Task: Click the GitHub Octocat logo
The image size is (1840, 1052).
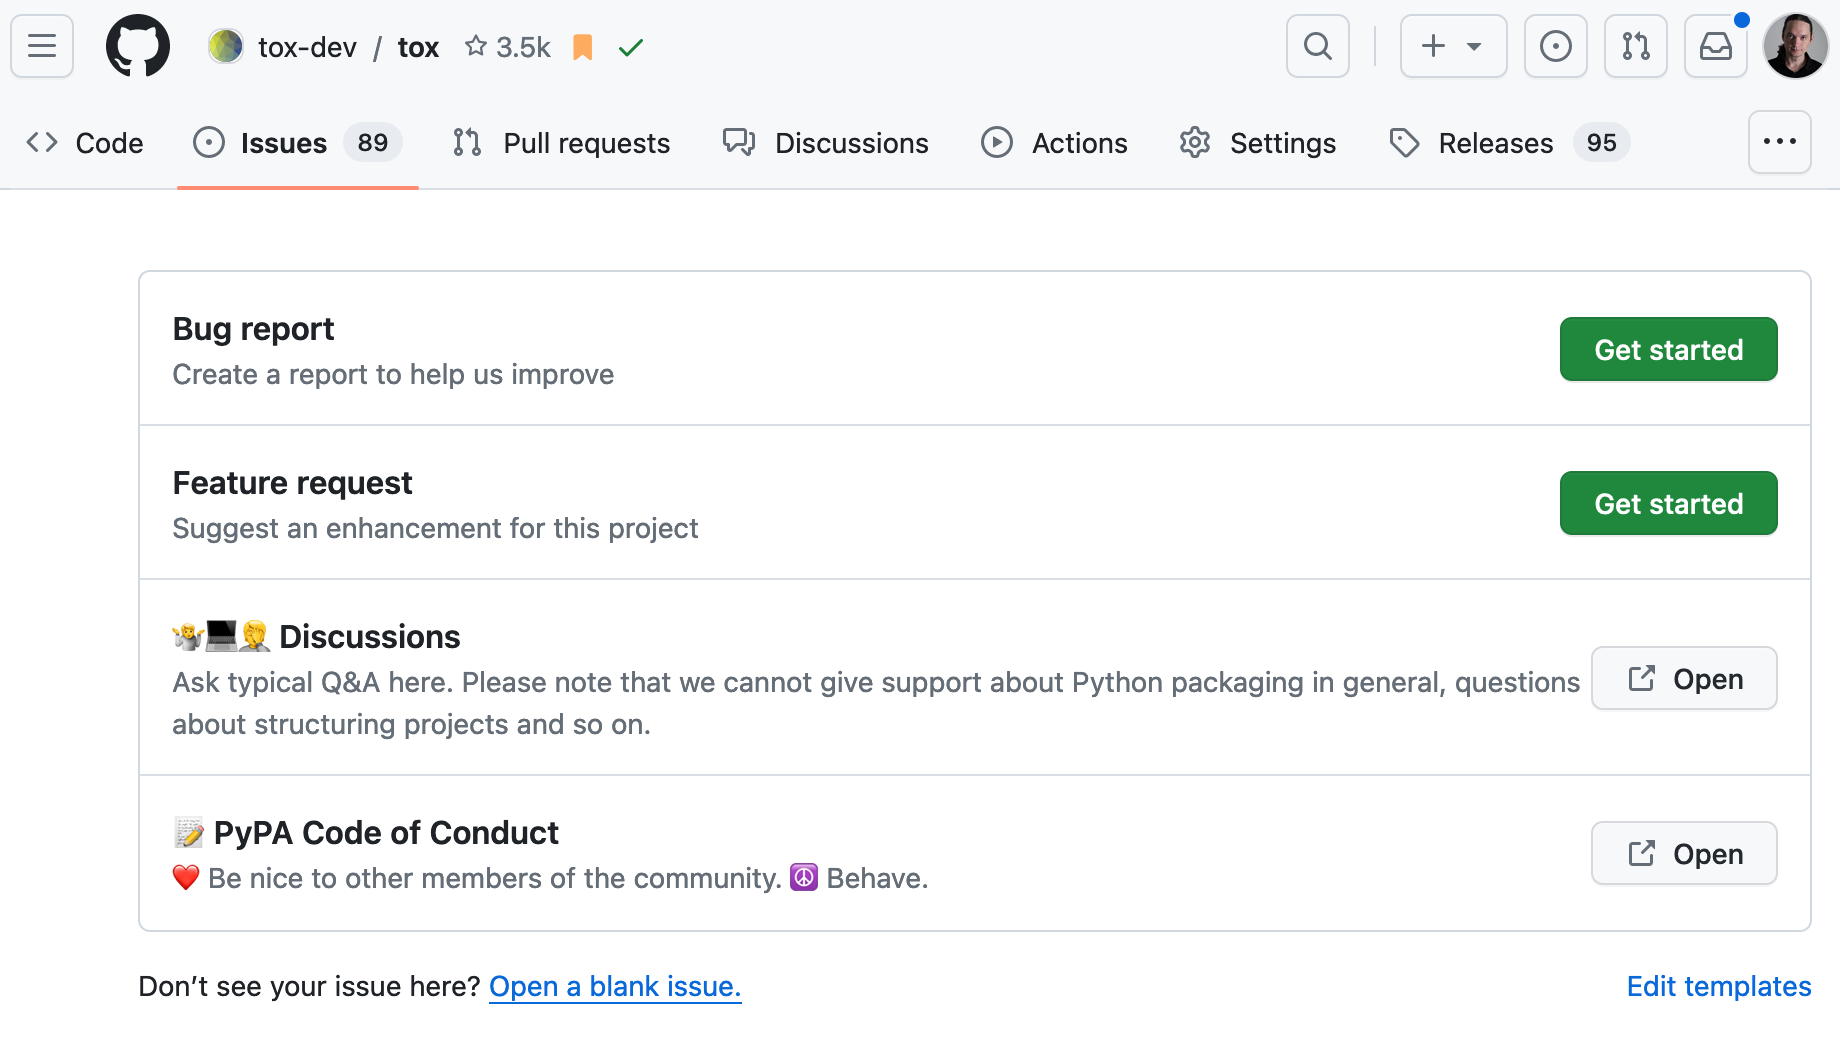Action: (x=138, y=46)
